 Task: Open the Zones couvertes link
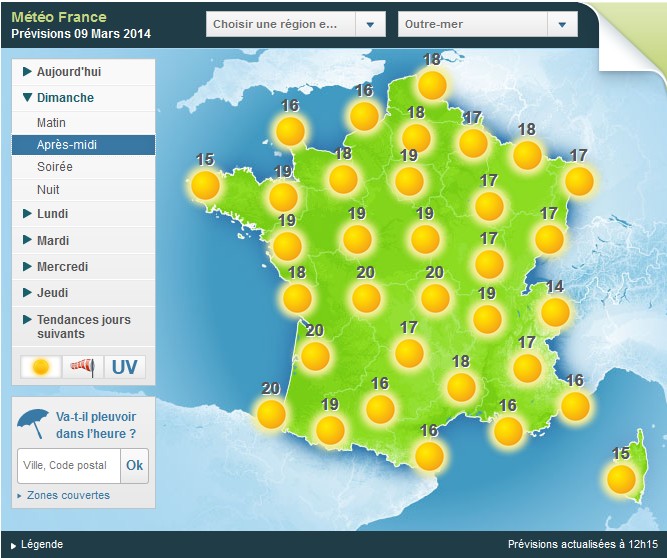(68, 495)
